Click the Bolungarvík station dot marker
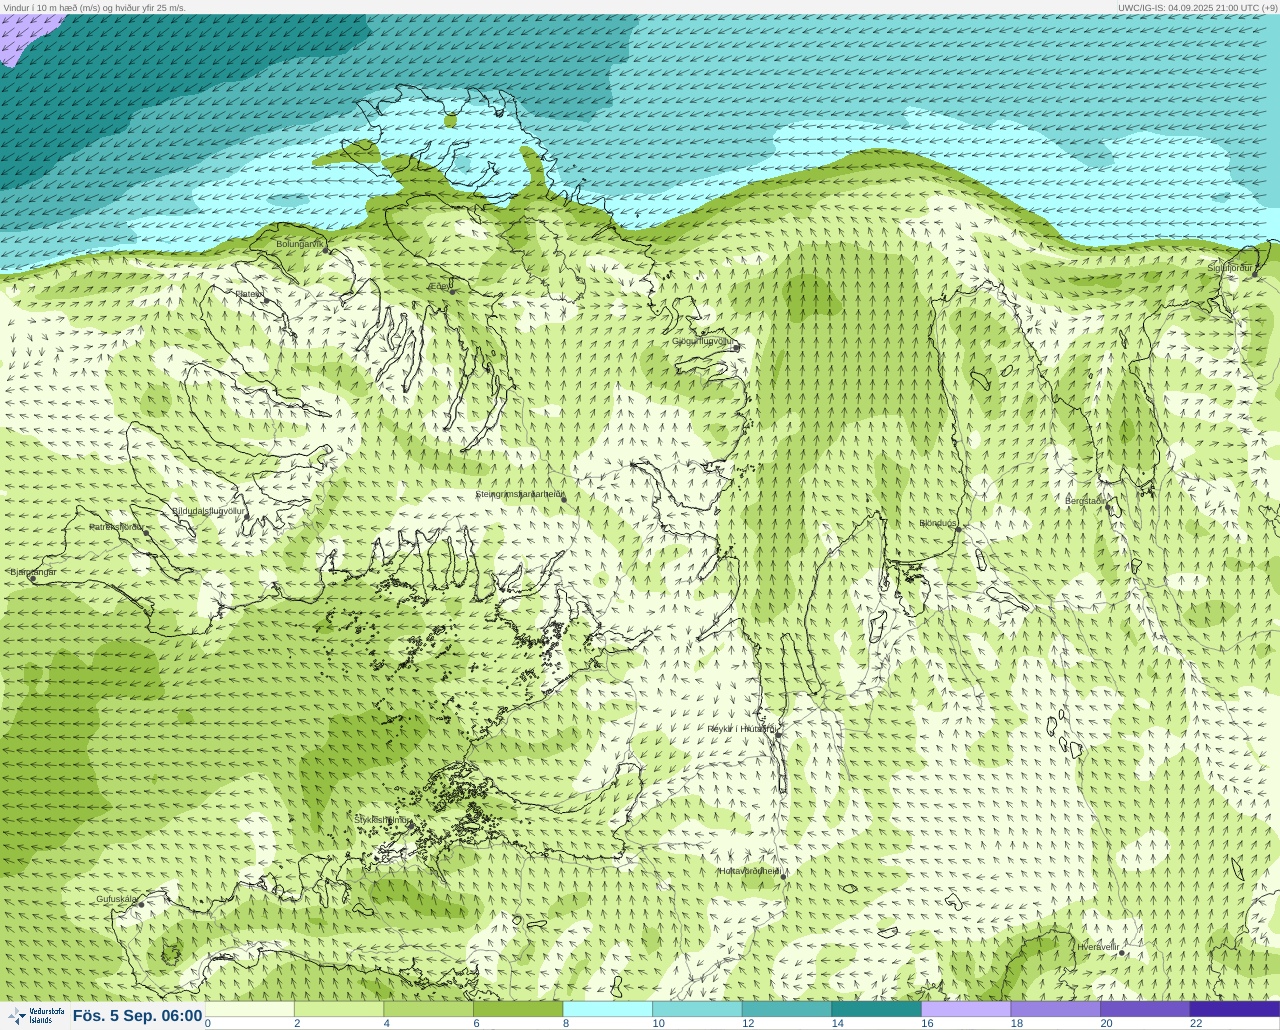 pyautogui.click(x=327, y=250)
